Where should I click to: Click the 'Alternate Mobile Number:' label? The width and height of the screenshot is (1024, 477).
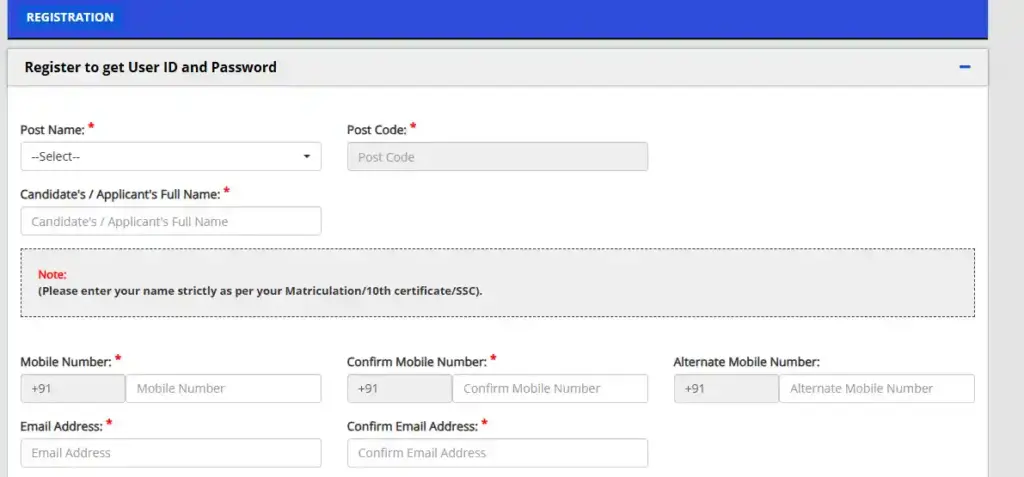(x=746, y=362)
